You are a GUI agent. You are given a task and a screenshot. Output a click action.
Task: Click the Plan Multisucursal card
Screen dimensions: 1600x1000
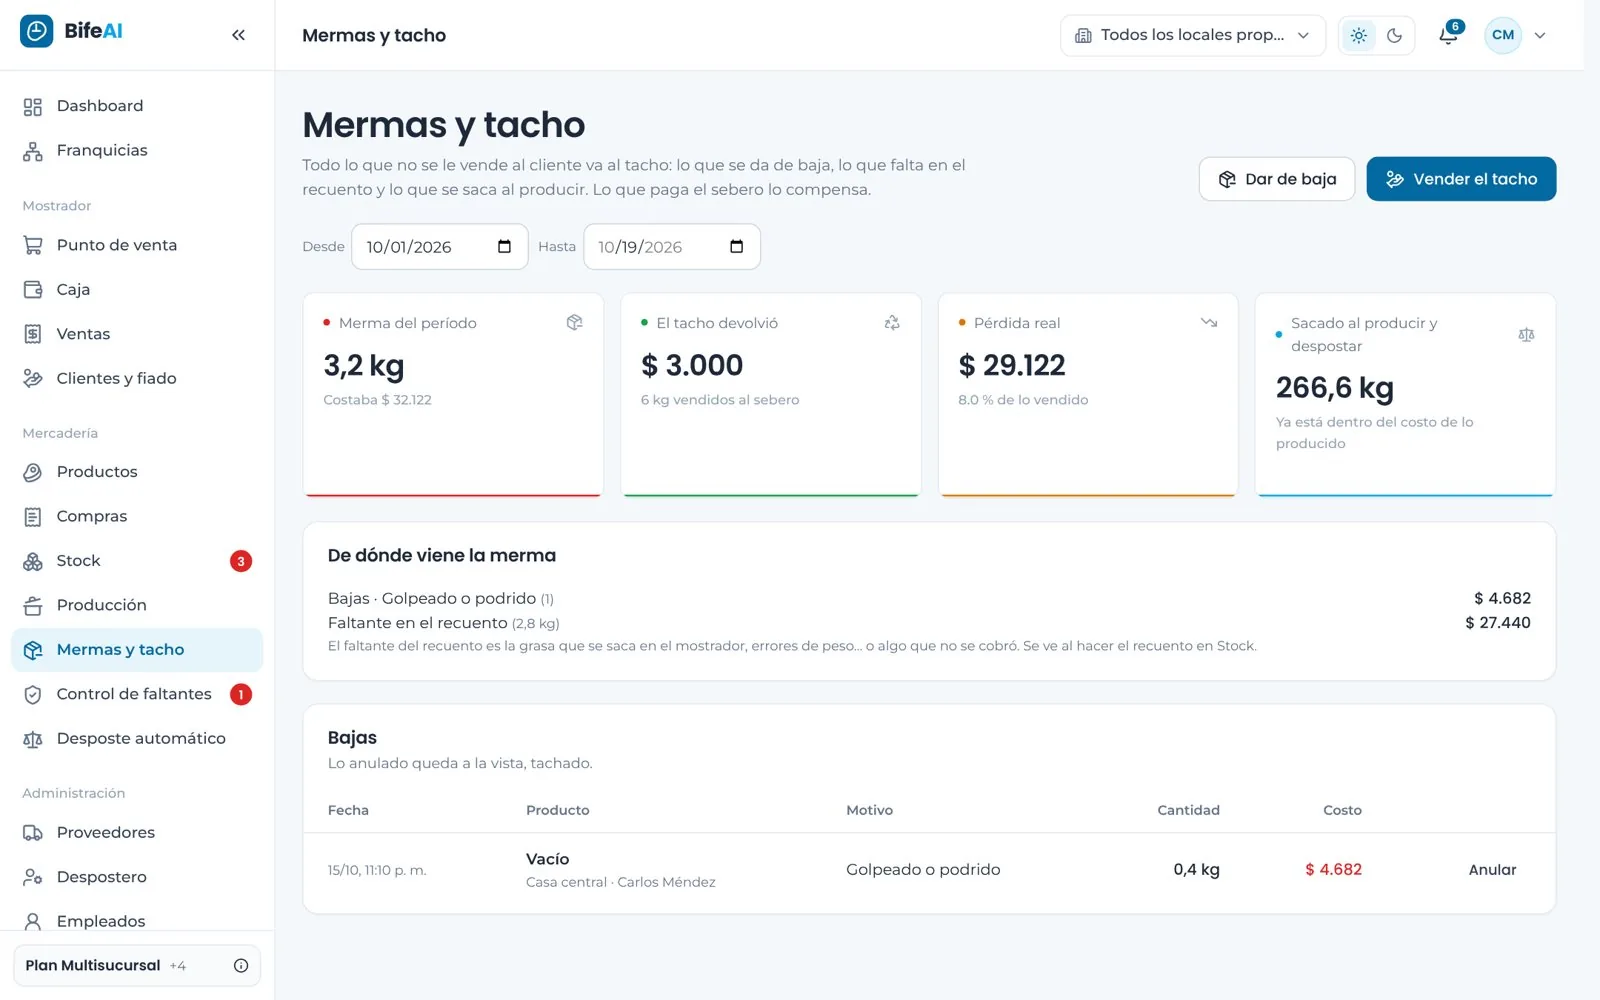pyautogui.click(x=137, y=966)
